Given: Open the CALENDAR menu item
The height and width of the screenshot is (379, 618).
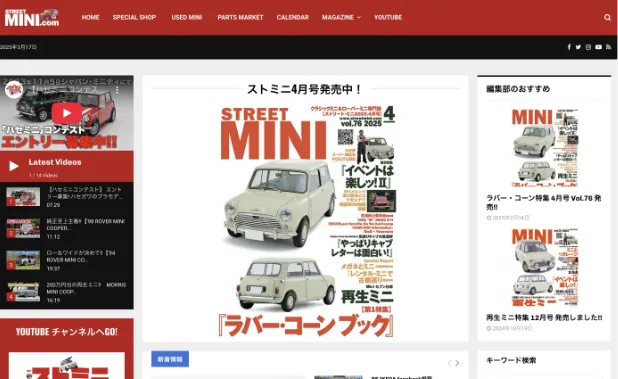Looking at the screenshot, I should [x=292, y=17].
